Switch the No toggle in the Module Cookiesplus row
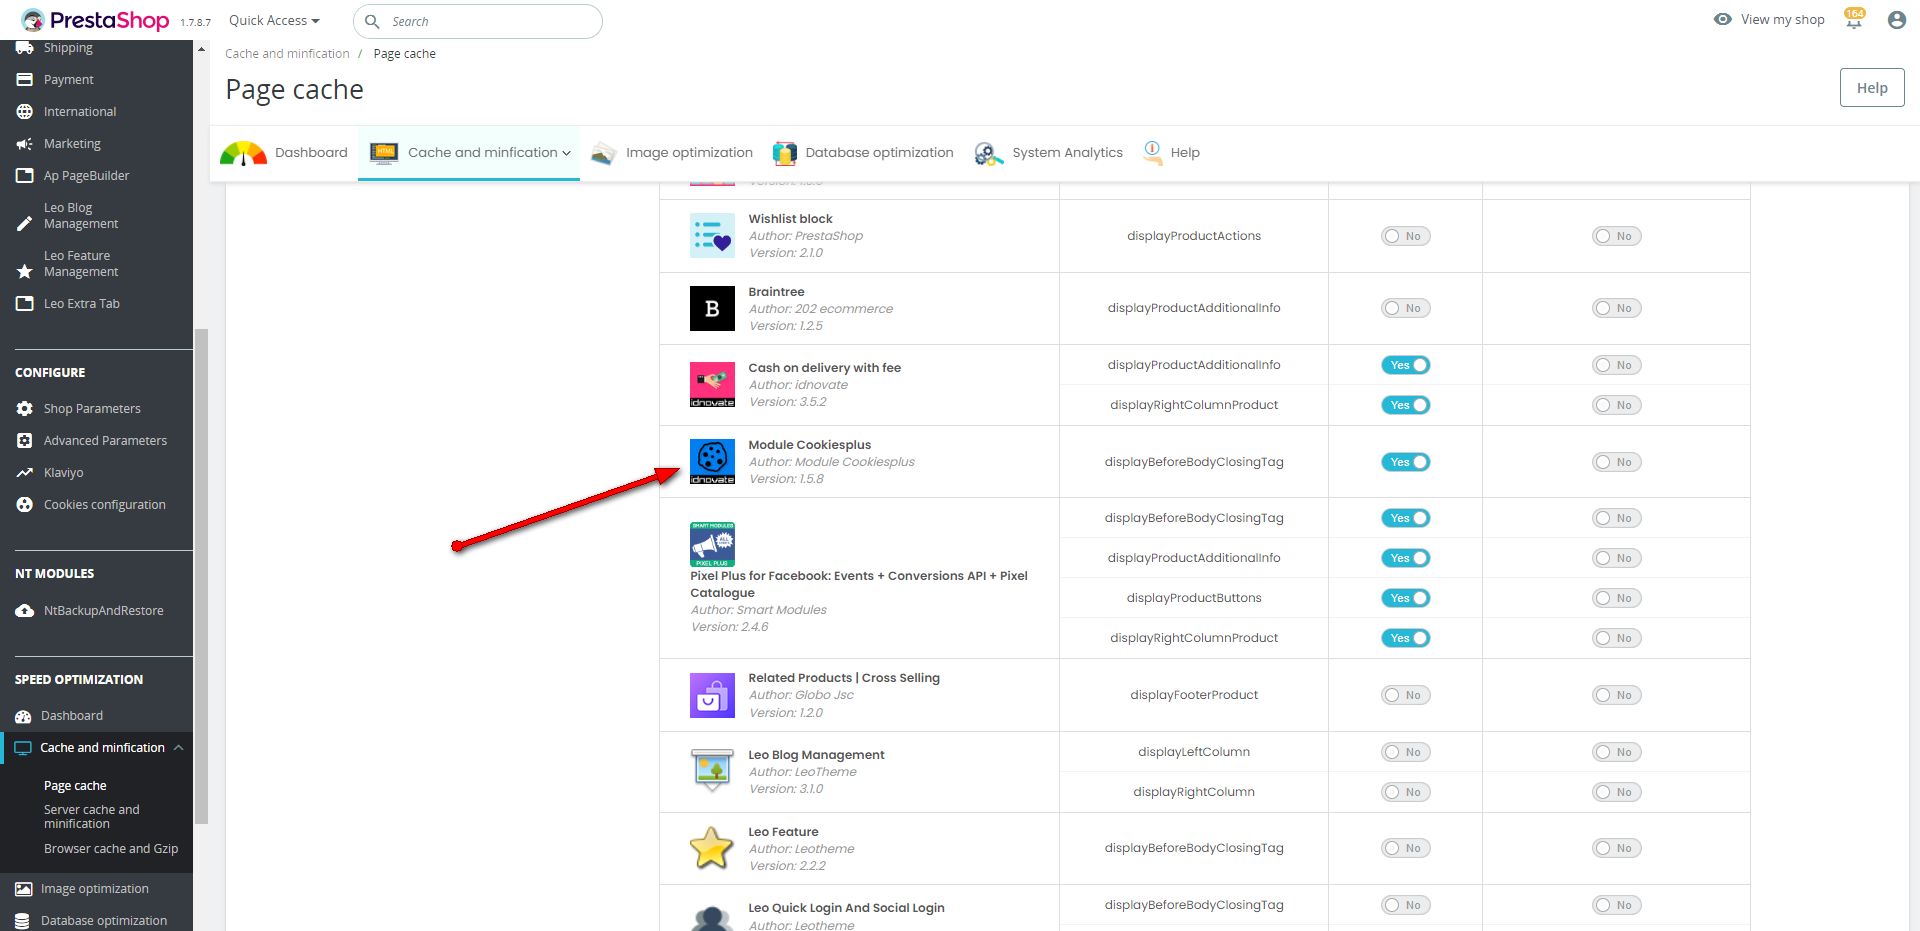1920x931 pixels. pyautogui.click(x=1616, y=462)
